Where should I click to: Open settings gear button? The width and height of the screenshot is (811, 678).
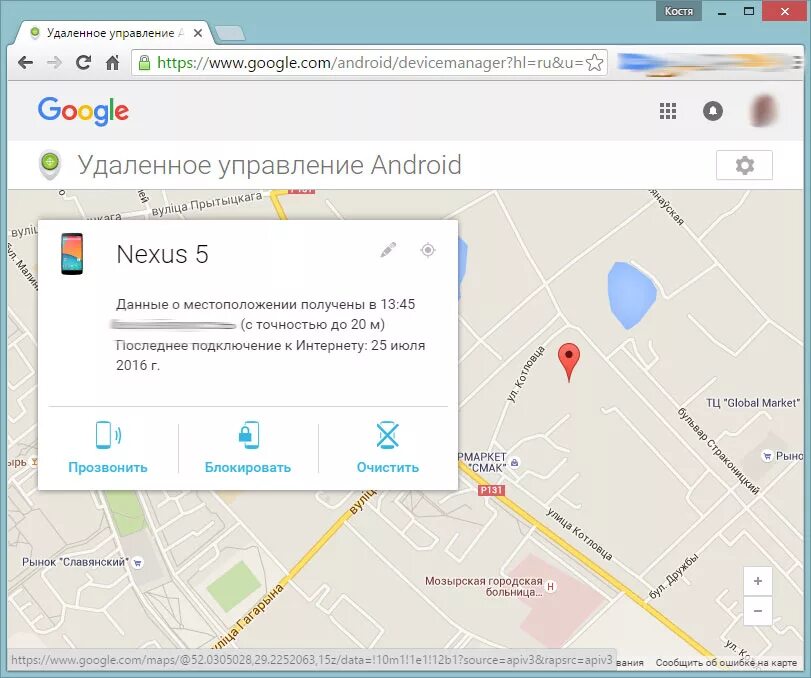(x=744, y=165)
